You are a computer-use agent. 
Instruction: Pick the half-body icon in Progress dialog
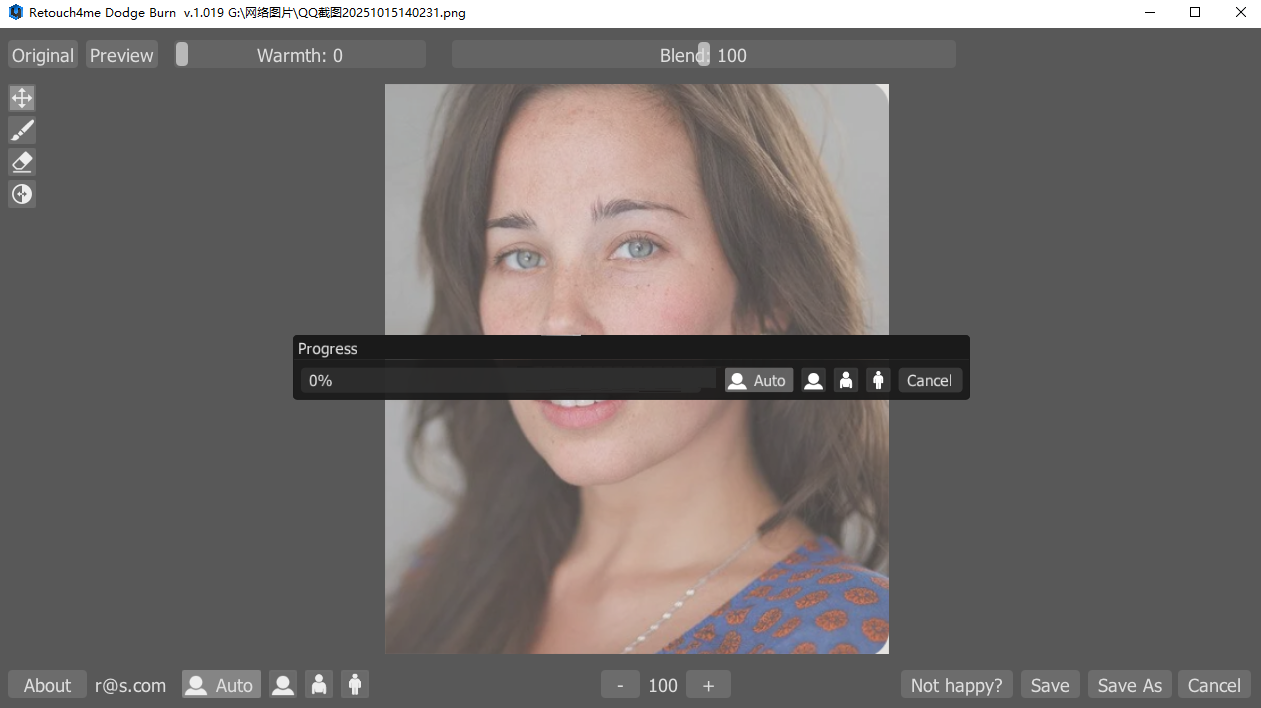tap(846, 381)
